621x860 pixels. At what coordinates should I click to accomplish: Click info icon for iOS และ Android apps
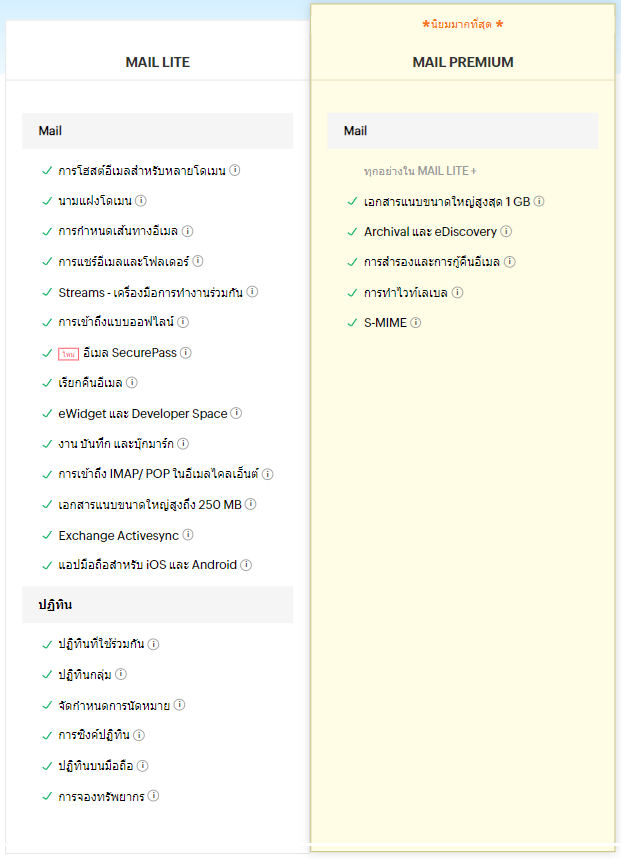pos(246,565)
